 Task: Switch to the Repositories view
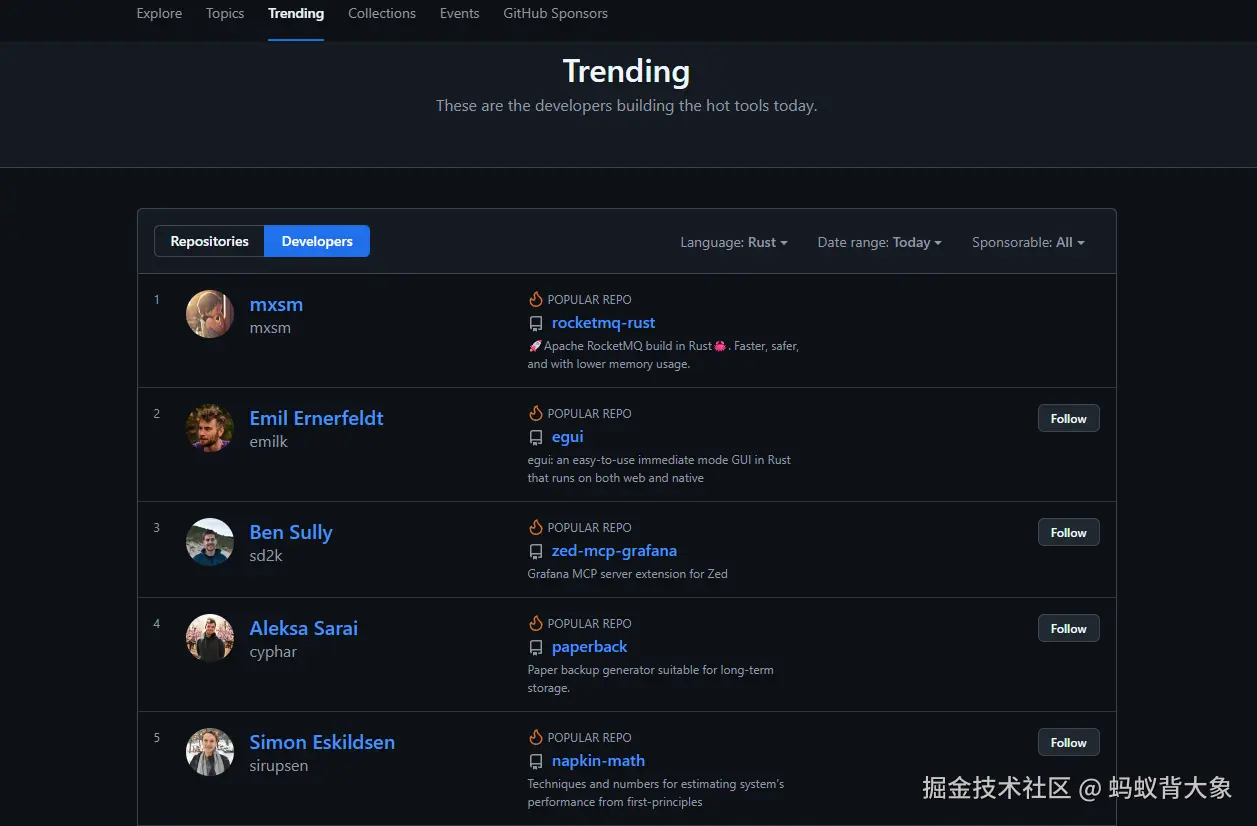pos(209,241)
